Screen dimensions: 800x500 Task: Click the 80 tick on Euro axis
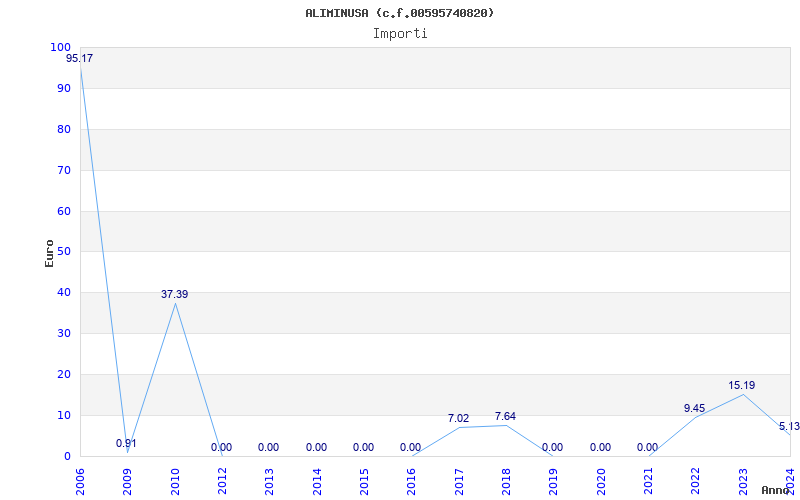64,129
